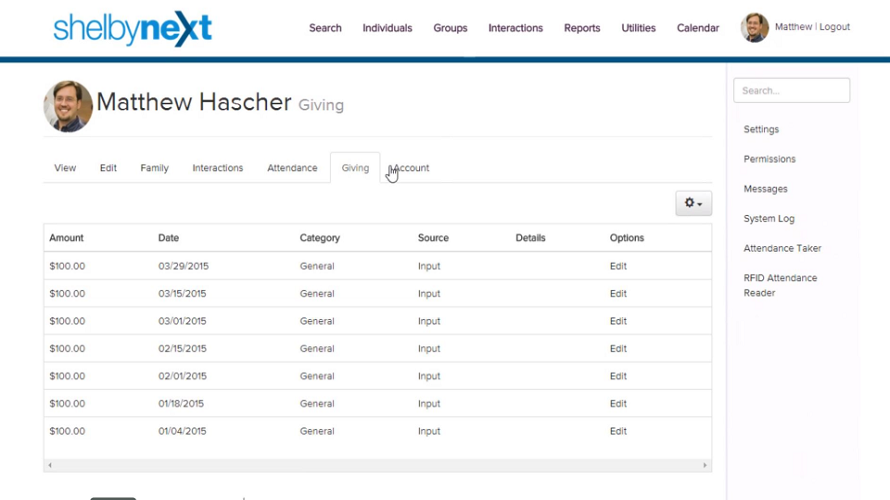Click the left scrollbar arrow
The width and height of the screenshot is (890, 500).
pos(50,465)
